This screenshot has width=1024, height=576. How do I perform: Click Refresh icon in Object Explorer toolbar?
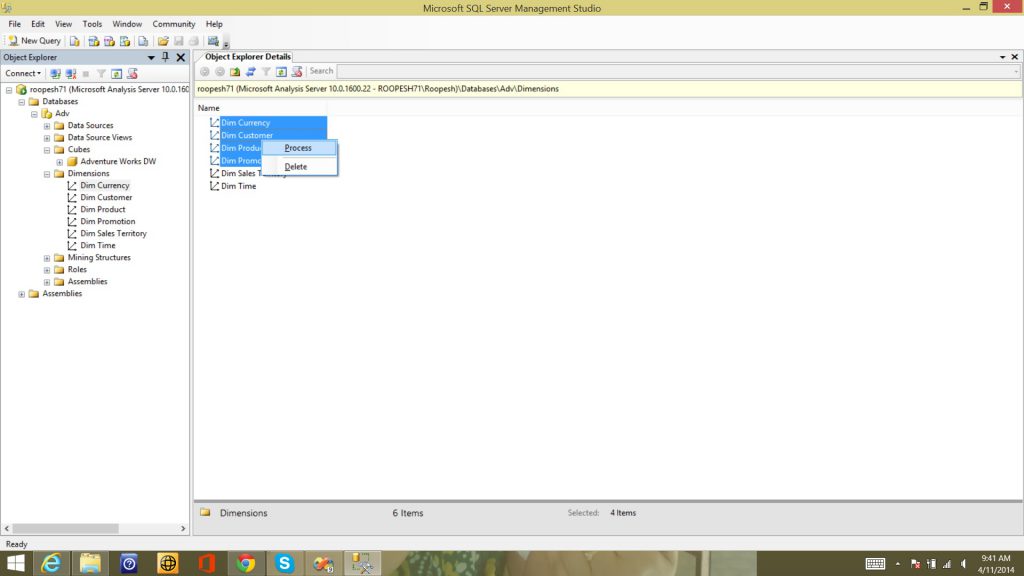tap(116, 73)
